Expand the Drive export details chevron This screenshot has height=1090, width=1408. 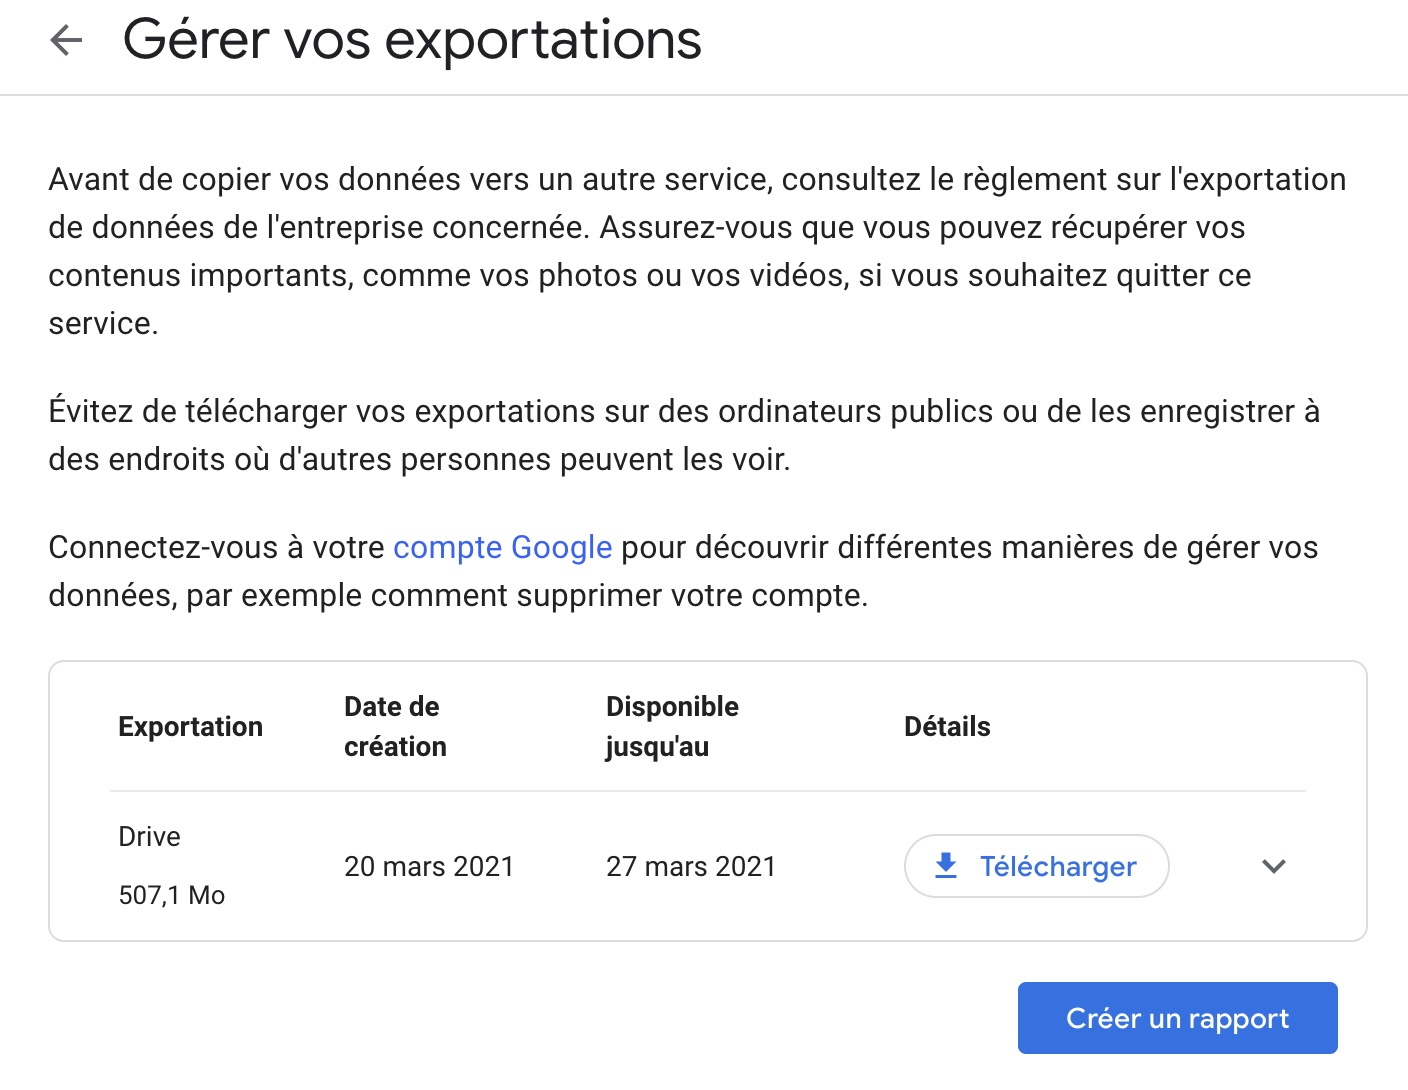tap(1273, 866)
